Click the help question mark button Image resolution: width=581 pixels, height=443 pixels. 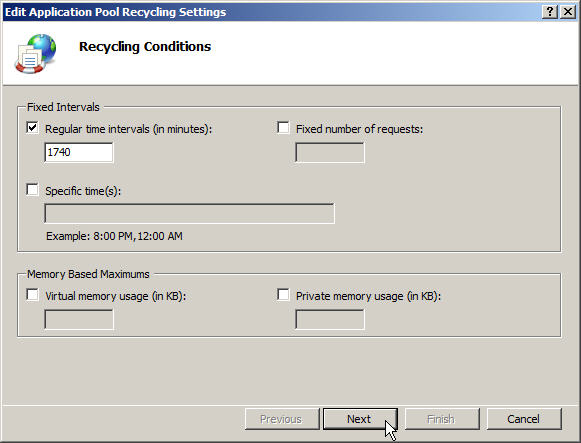point(550,12)
